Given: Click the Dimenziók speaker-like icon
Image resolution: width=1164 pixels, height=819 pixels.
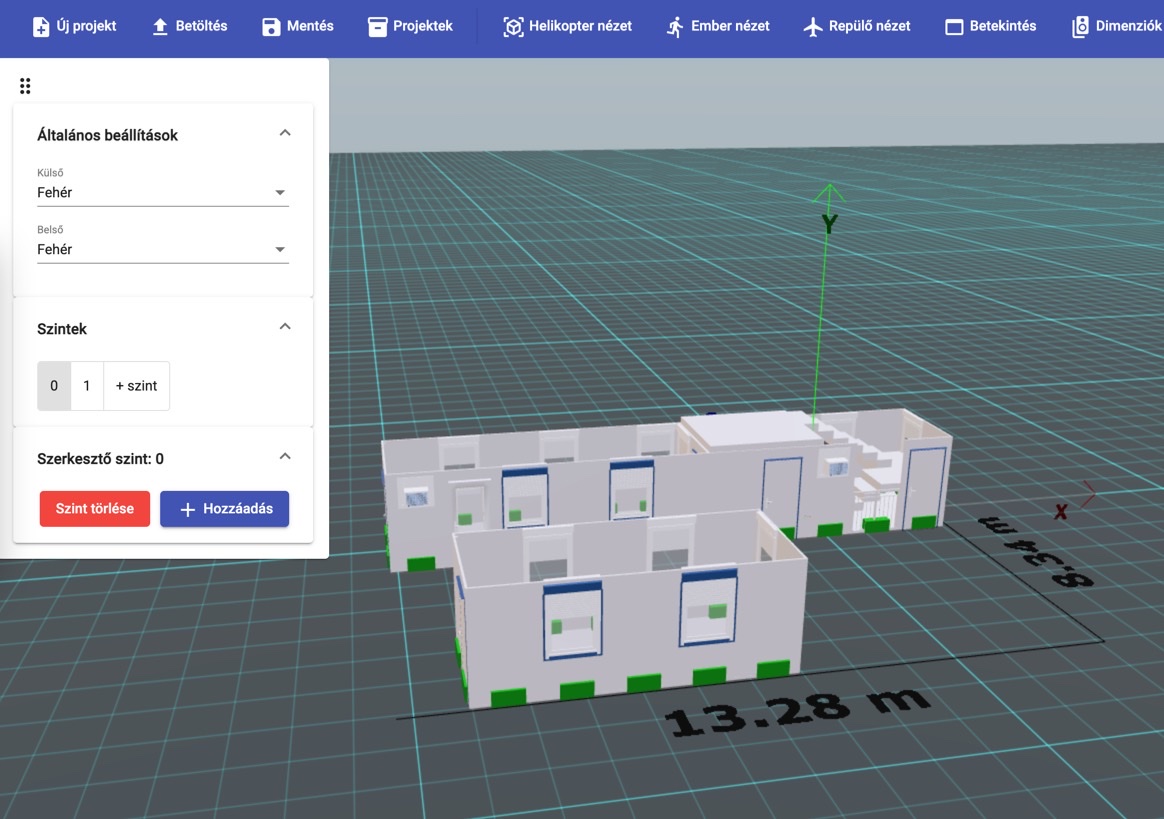Looking at the screenshot, I should click(x=1081, y=27).
